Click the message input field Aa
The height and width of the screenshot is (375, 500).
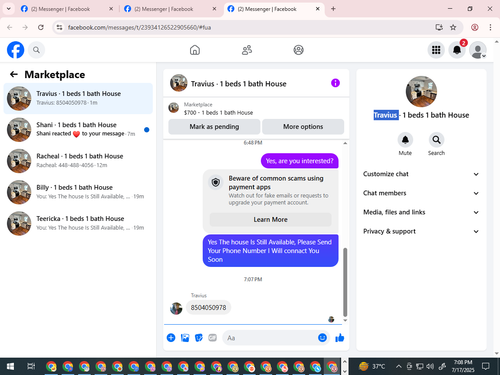point(270,338)
